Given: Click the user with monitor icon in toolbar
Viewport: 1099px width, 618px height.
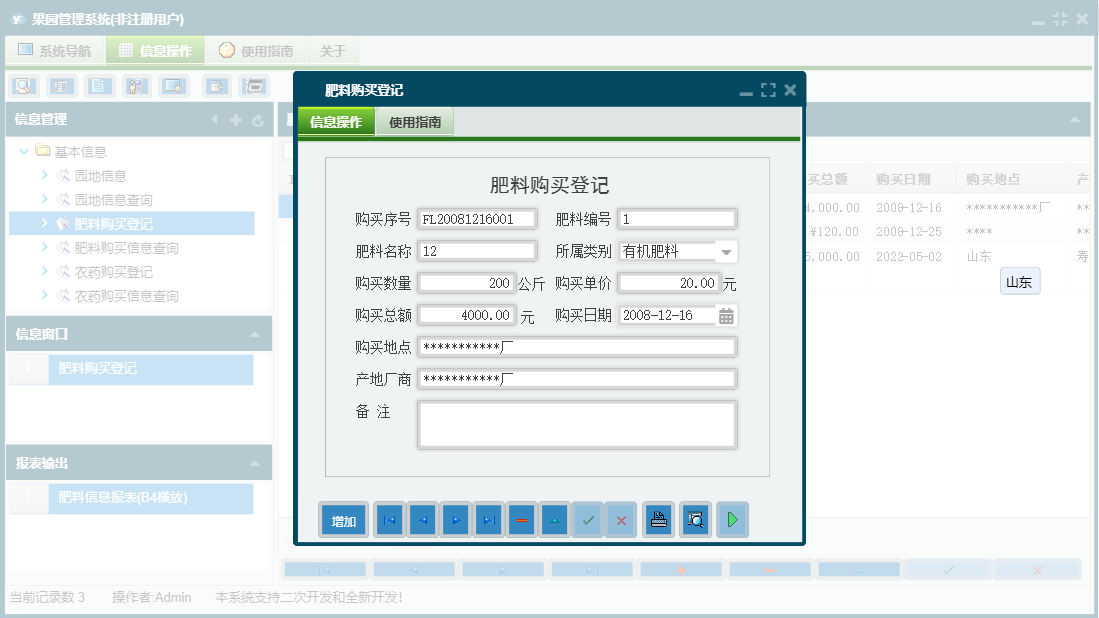Looking at the screenshot, I should (136, 86).
